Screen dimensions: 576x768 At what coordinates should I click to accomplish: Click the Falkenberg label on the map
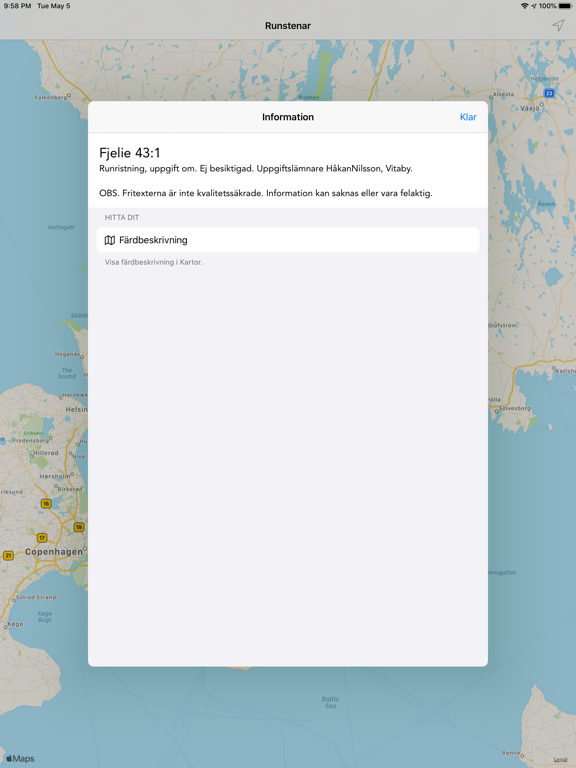tap(51, 97)
